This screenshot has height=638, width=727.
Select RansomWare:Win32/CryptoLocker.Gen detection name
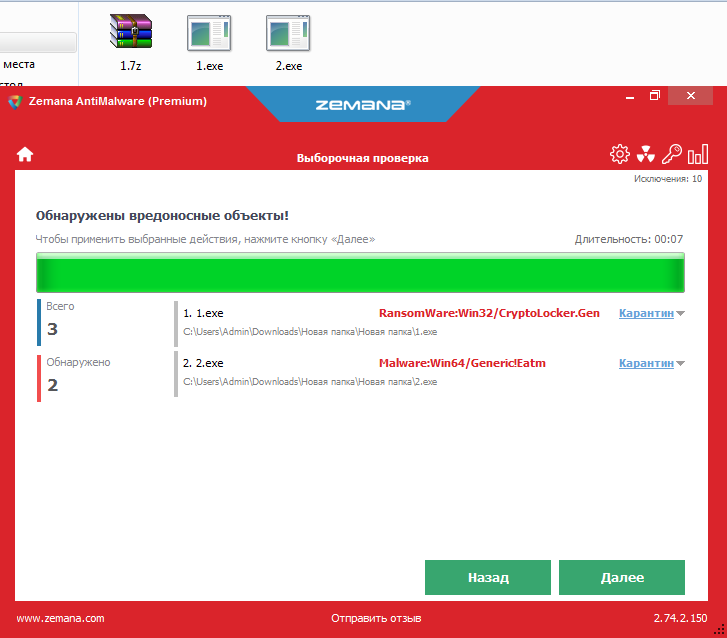(489, 313)
